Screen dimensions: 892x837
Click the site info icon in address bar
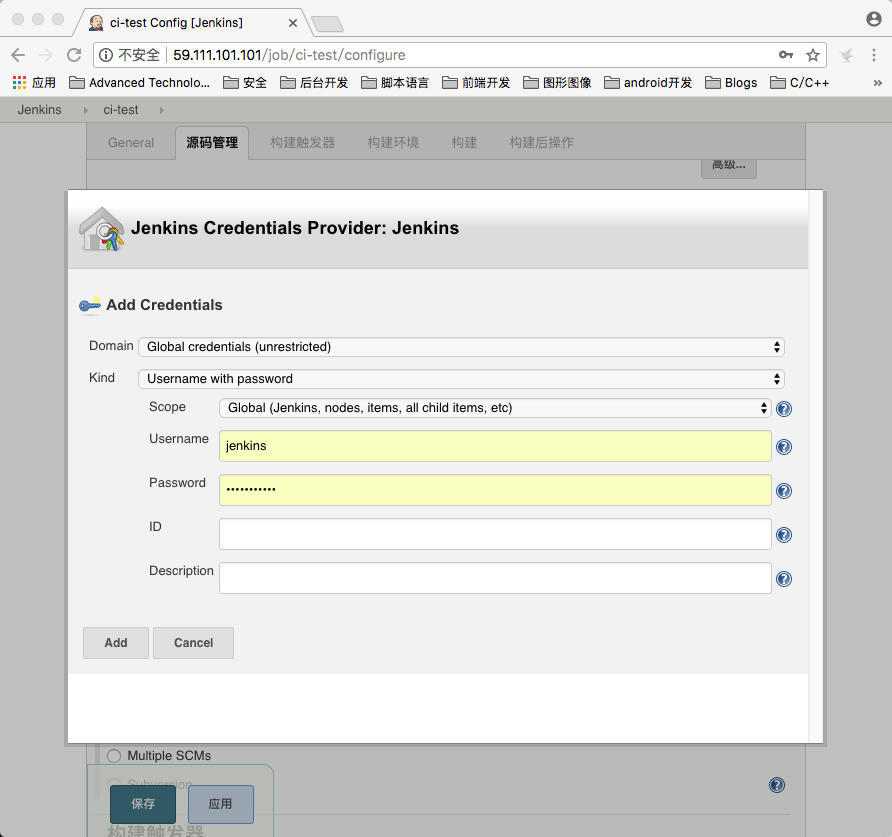pyautogui.click(x=106, y=55)
